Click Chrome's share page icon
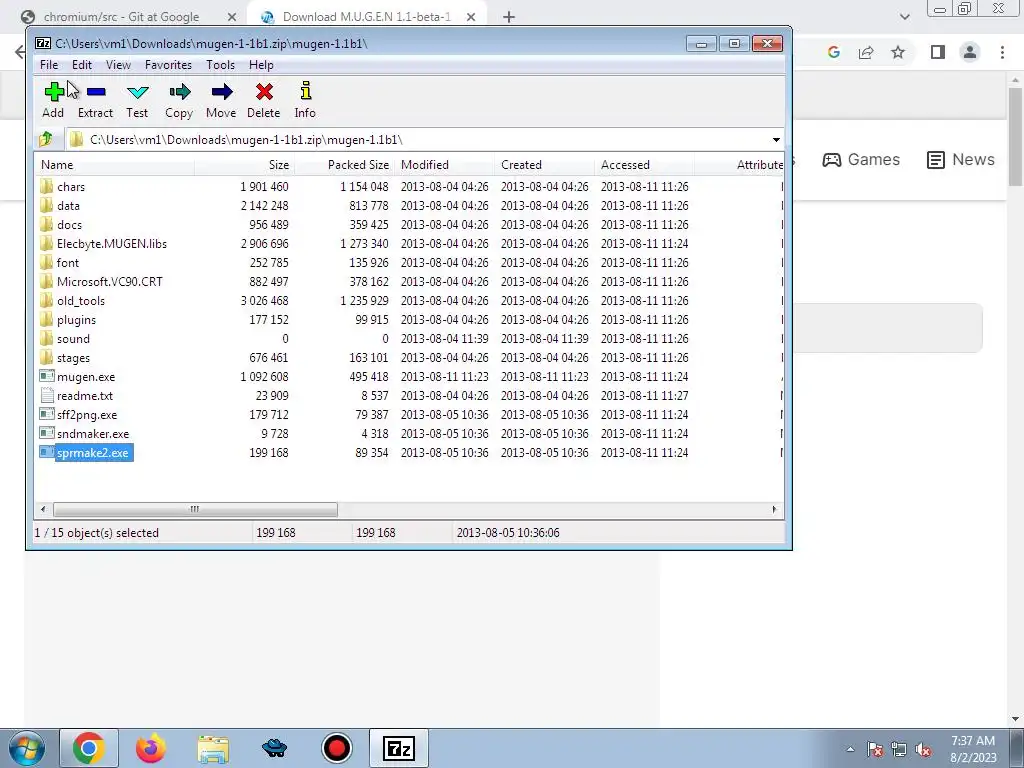 pyautogui.click(x=866, y=52)
